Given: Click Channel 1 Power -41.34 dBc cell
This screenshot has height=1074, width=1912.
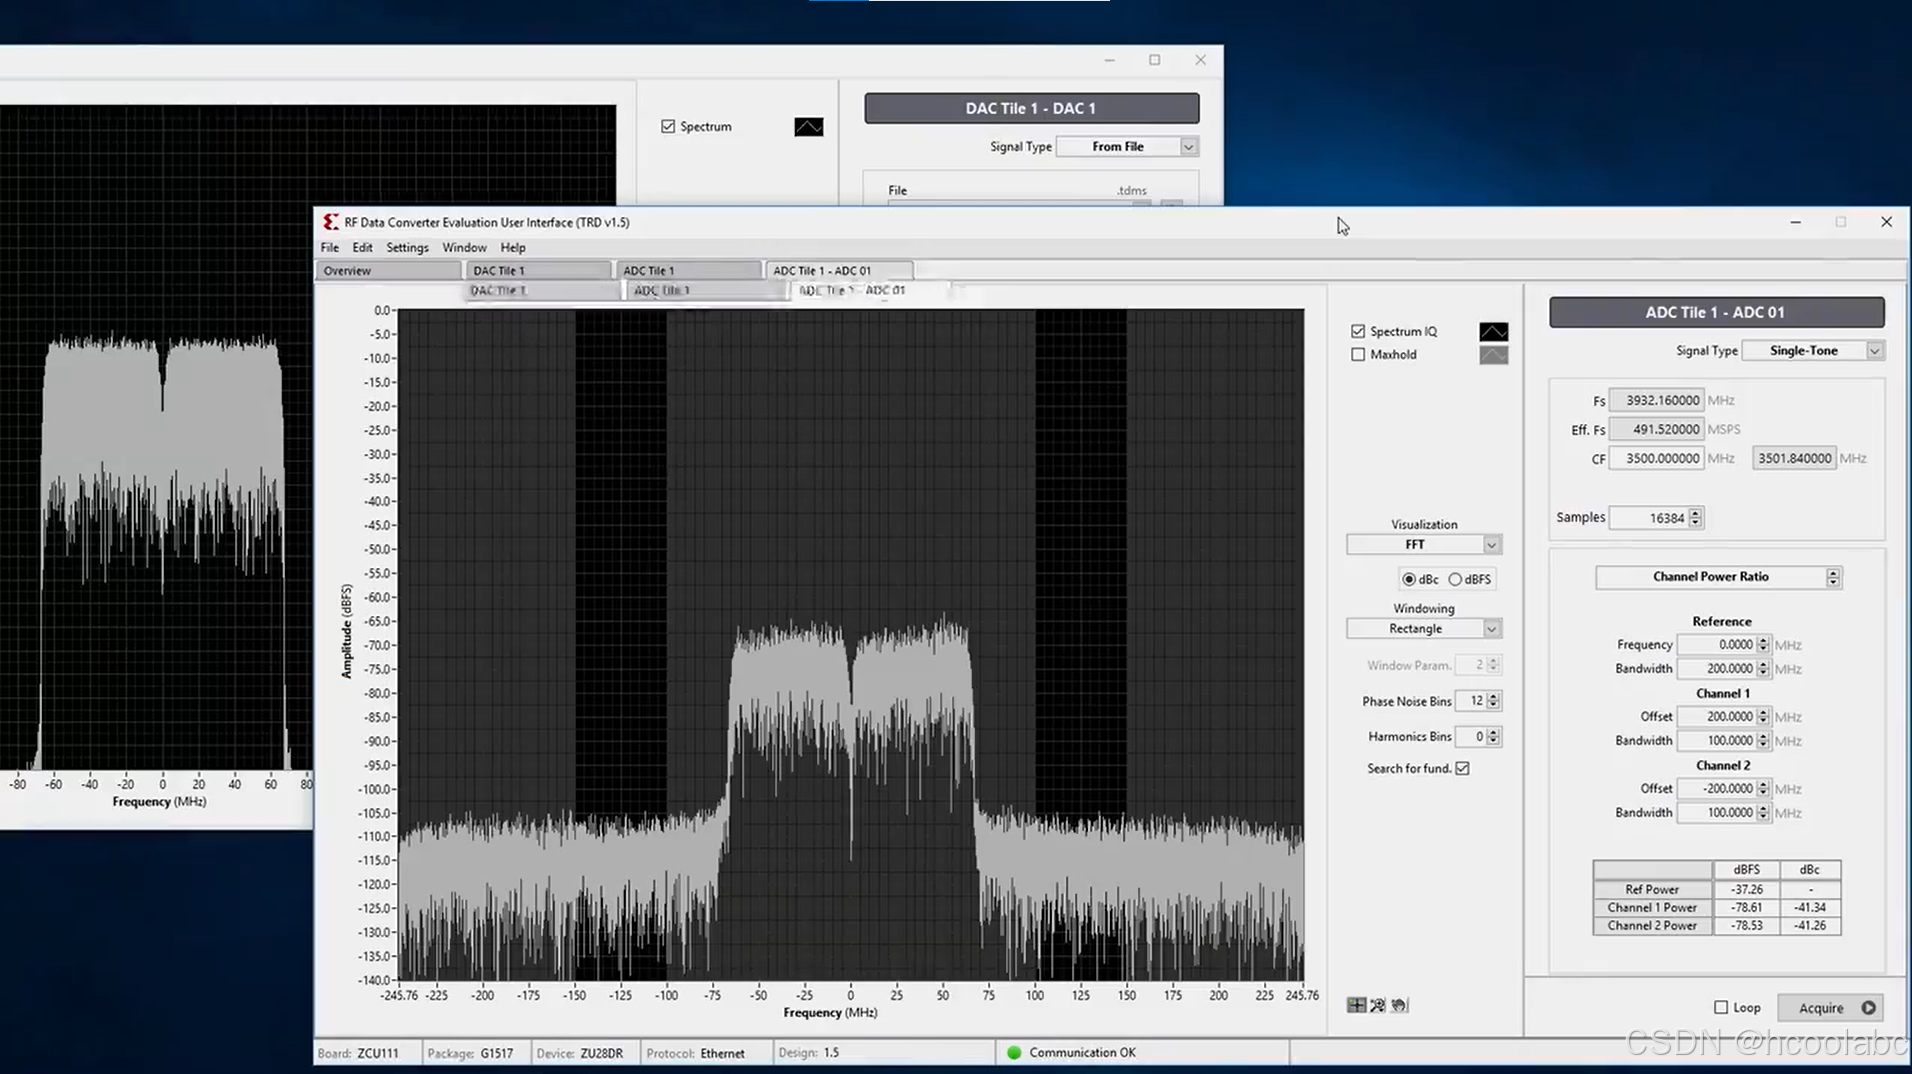Looking at the screenshot, I should (1810, 908).
